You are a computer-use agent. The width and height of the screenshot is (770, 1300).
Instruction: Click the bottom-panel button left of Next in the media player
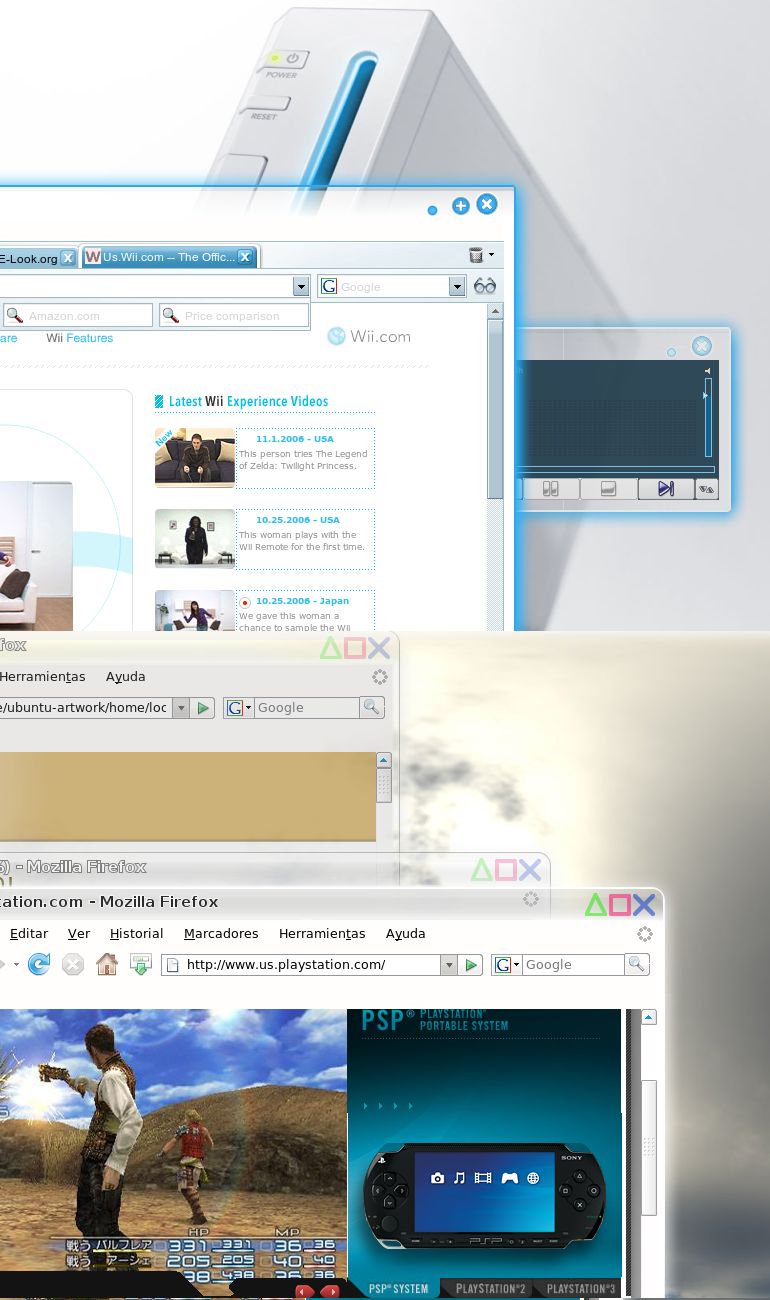[x=608, y=489]
